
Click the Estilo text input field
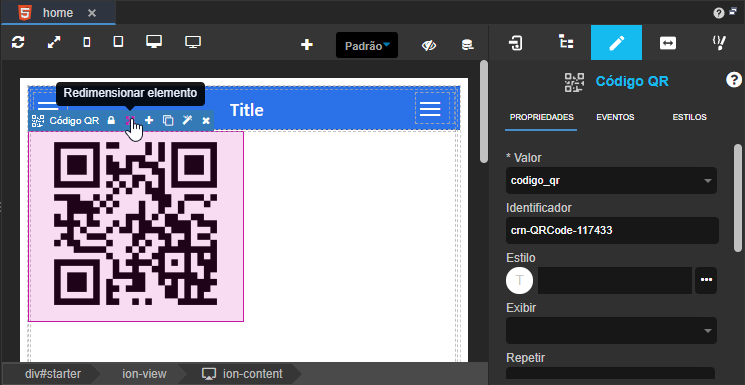(615, 280)
